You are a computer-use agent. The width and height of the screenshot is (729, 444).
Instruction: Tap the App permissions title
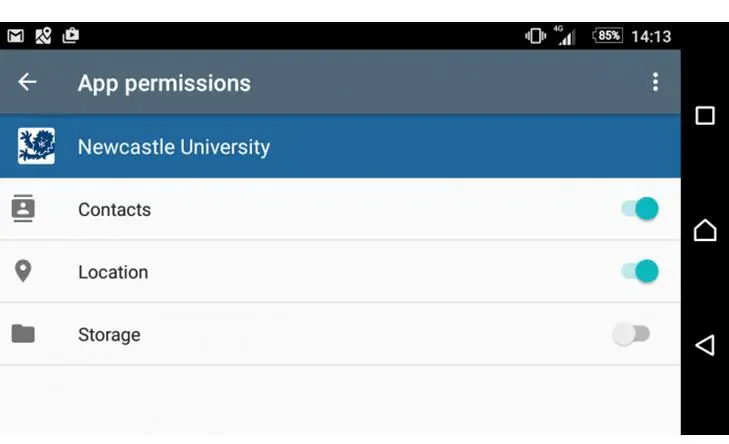point(164,83)
